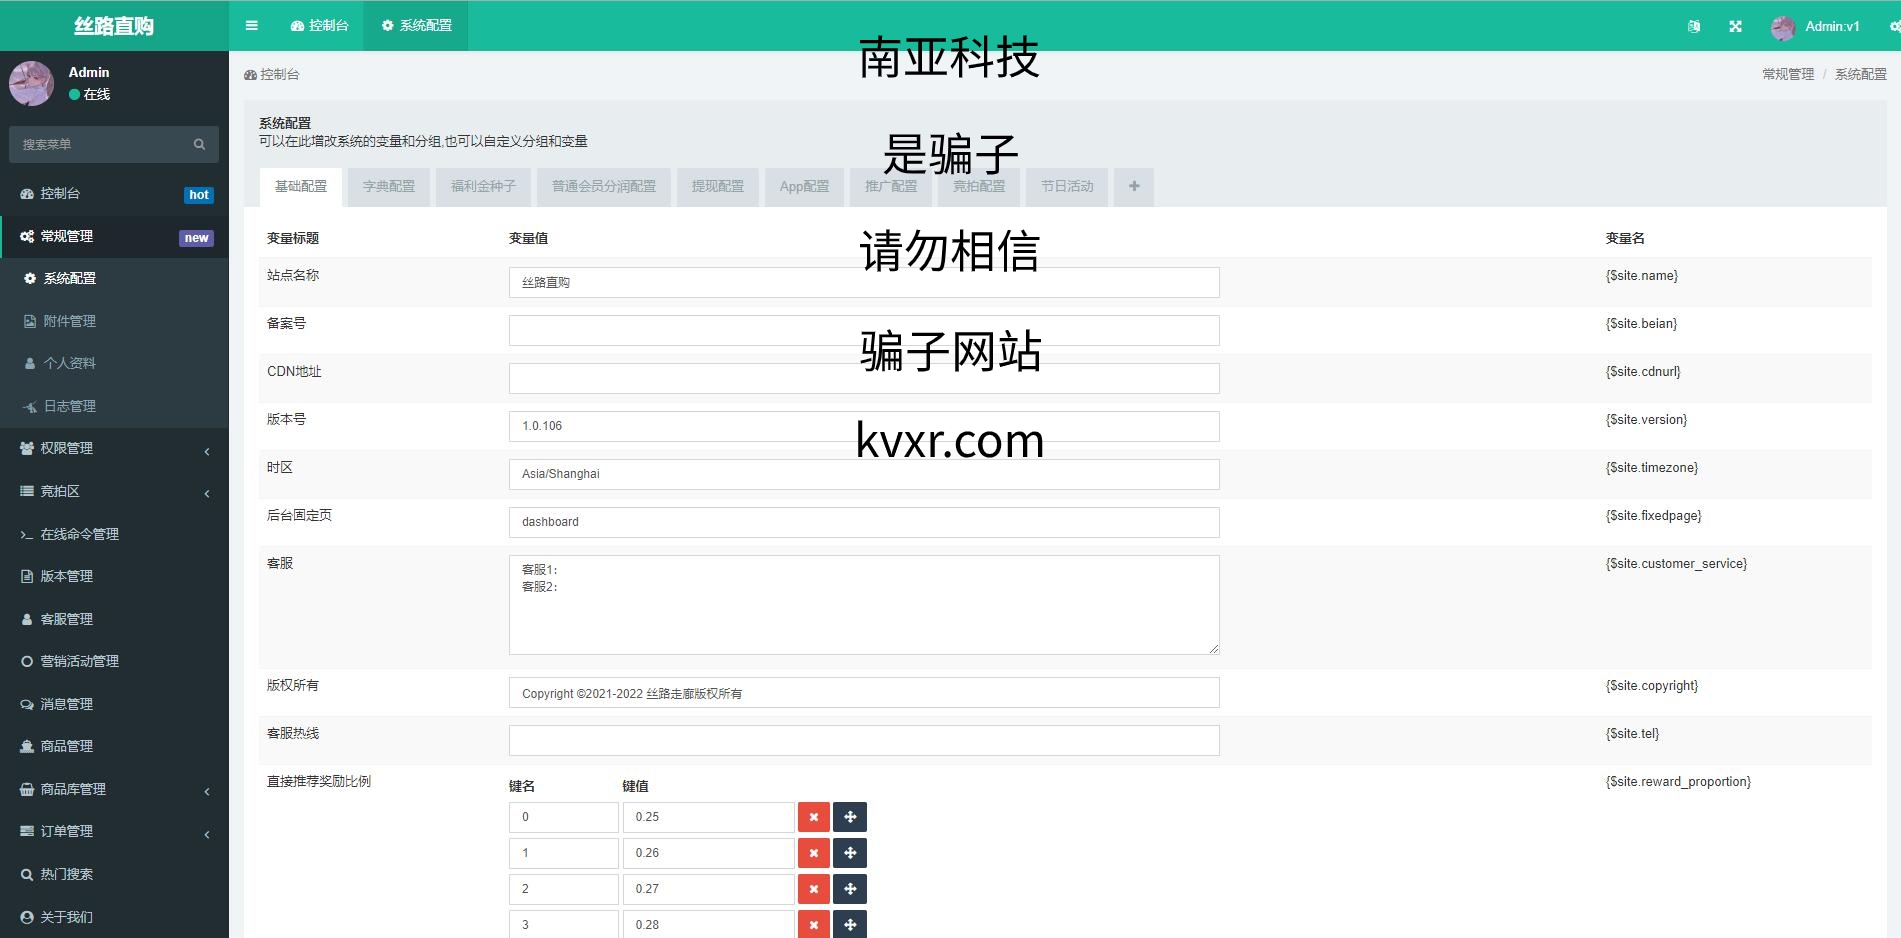This screenshot has height=938, width=1901.
Task: Switch to the 普通会员分润配置 tab
Action: pos(604,187)
